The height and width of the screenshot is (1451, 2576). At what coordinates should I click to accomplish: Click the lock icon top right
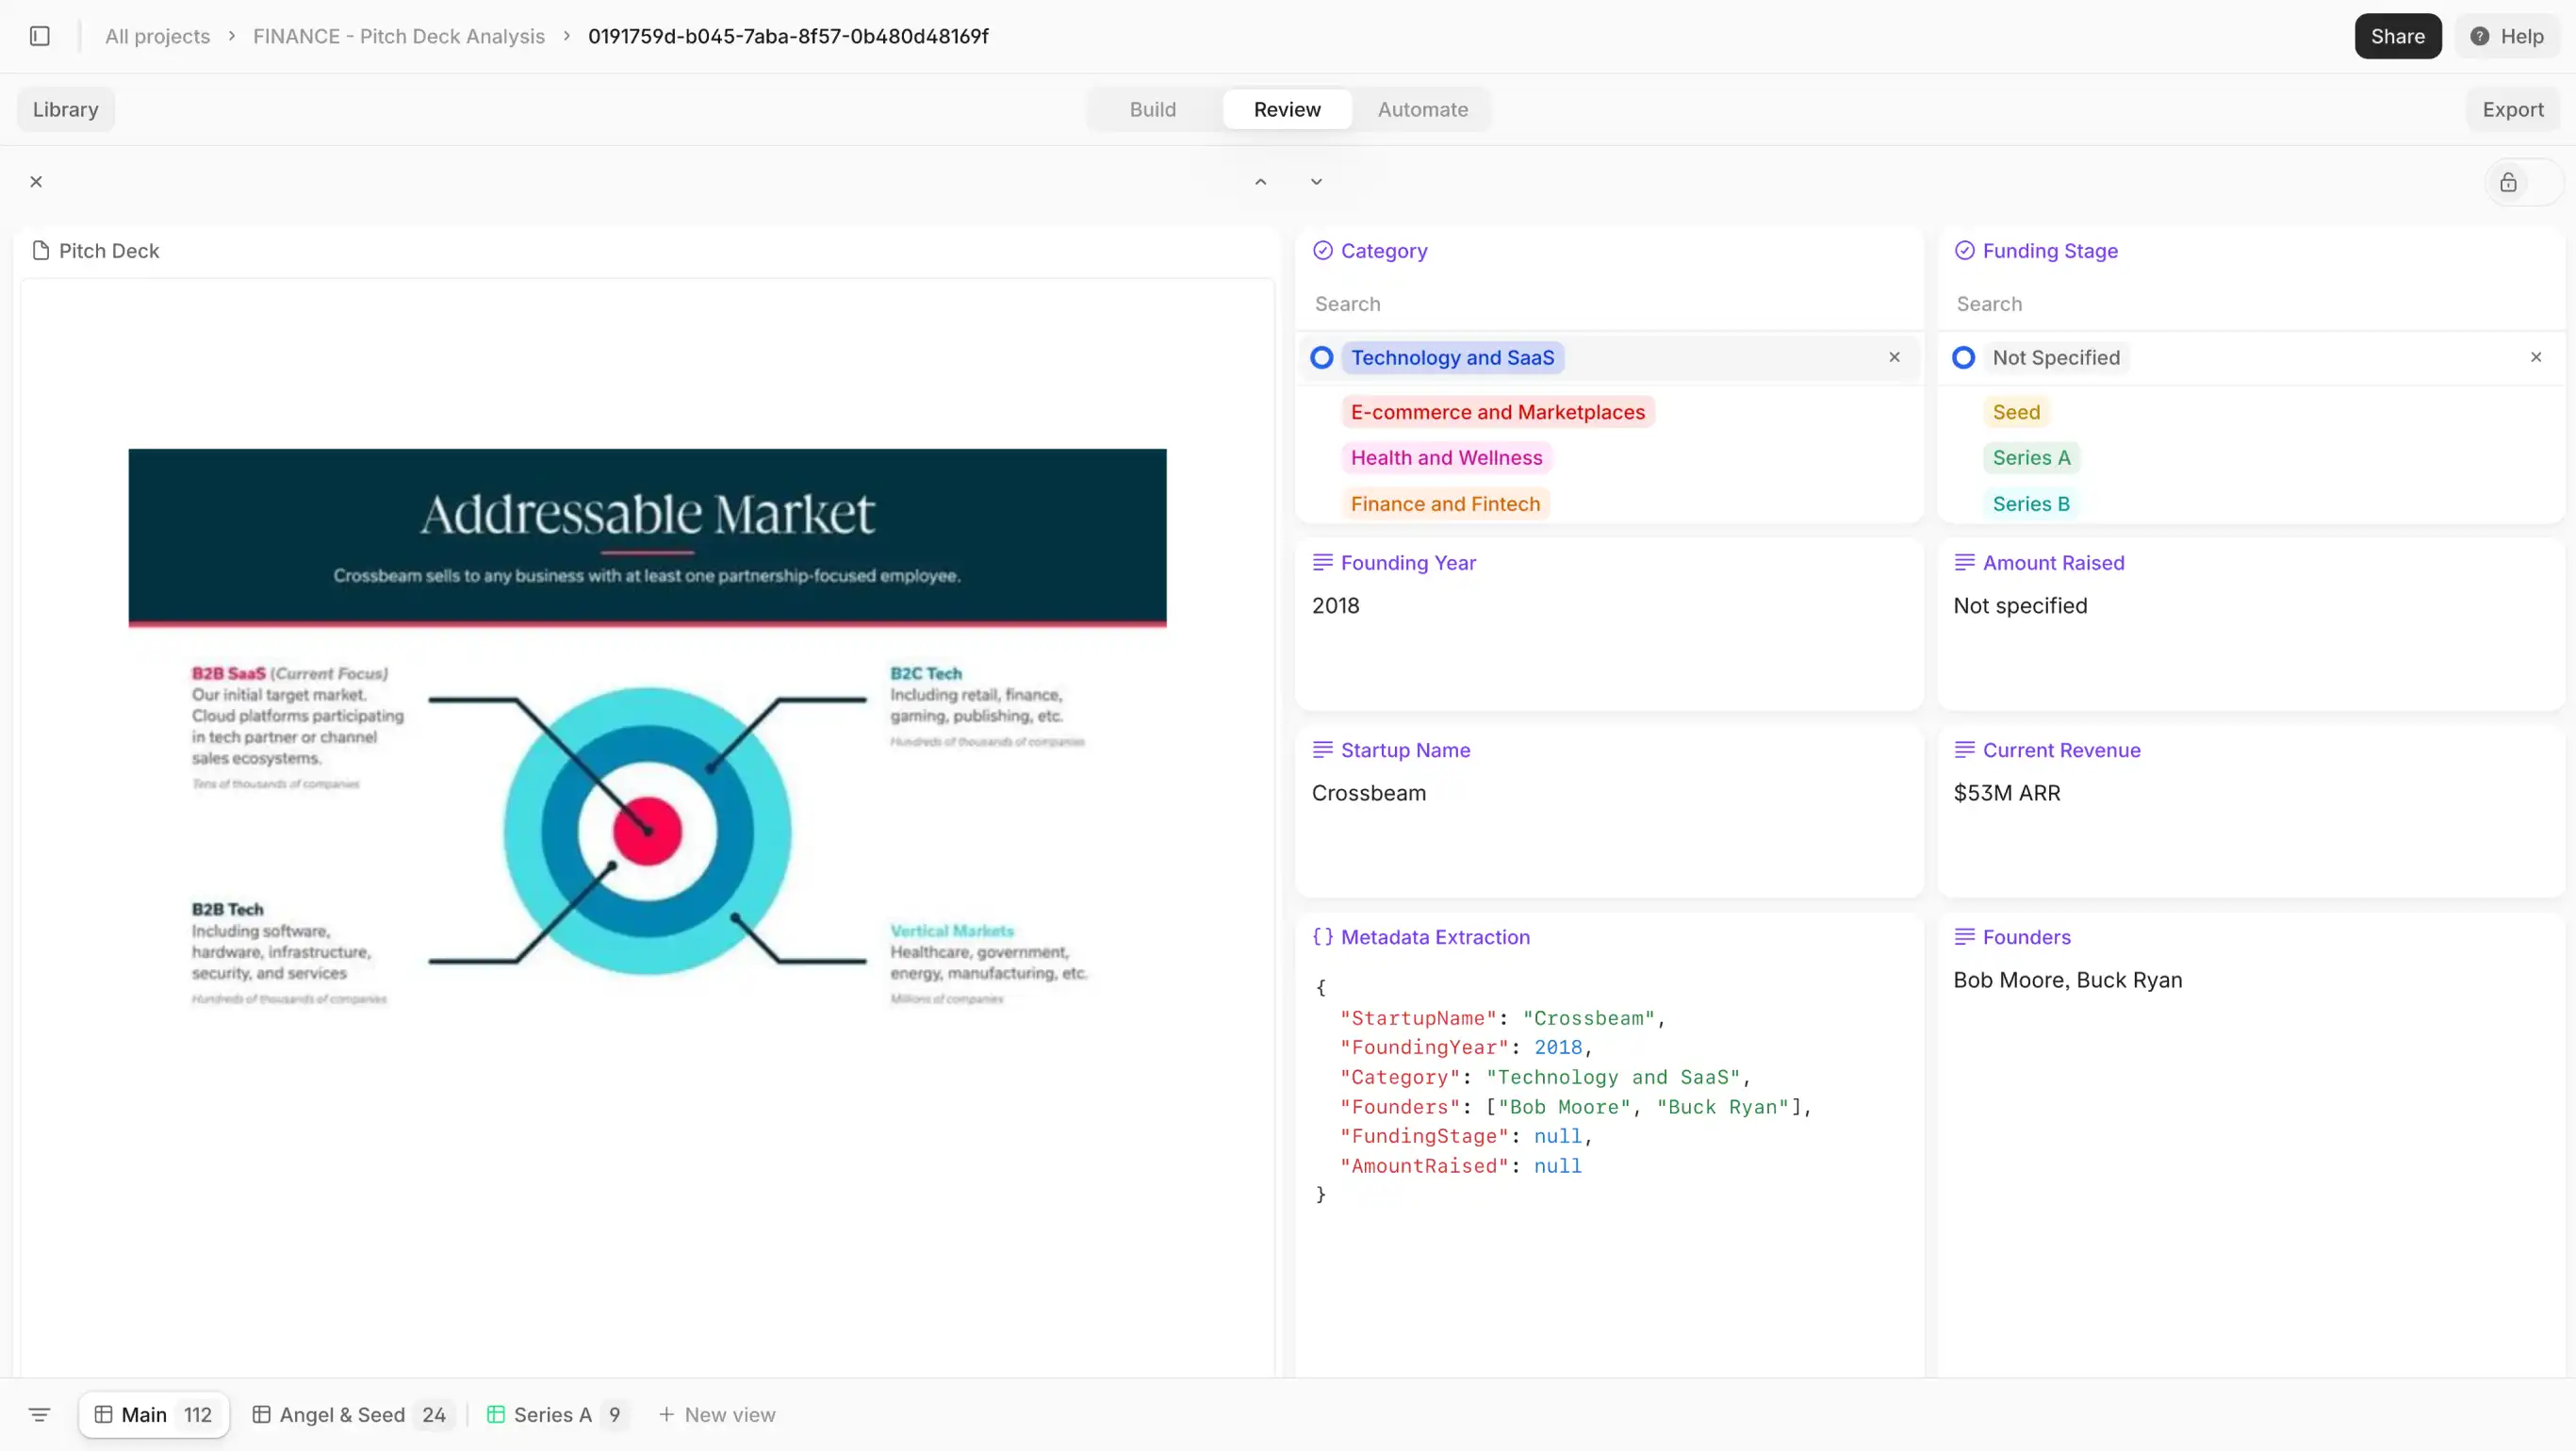2509,182
